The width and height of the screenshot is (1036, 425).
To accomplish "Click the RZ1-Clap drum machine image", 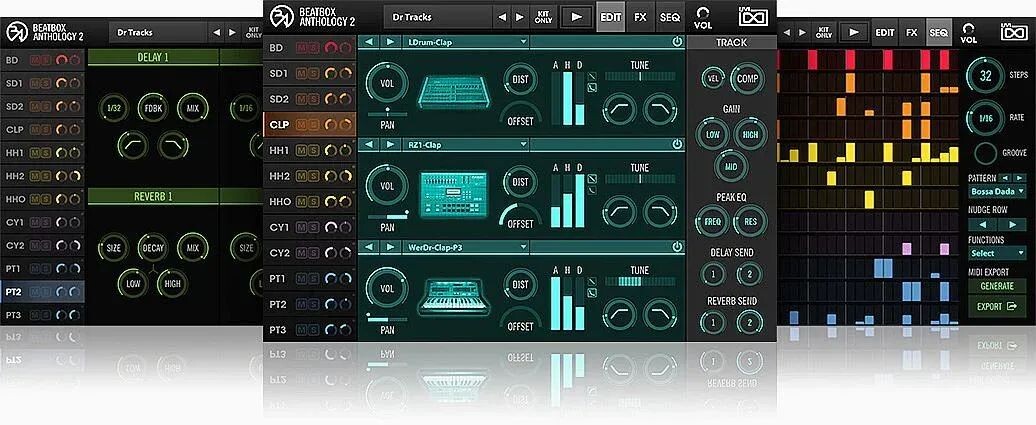I will [449, 192].
